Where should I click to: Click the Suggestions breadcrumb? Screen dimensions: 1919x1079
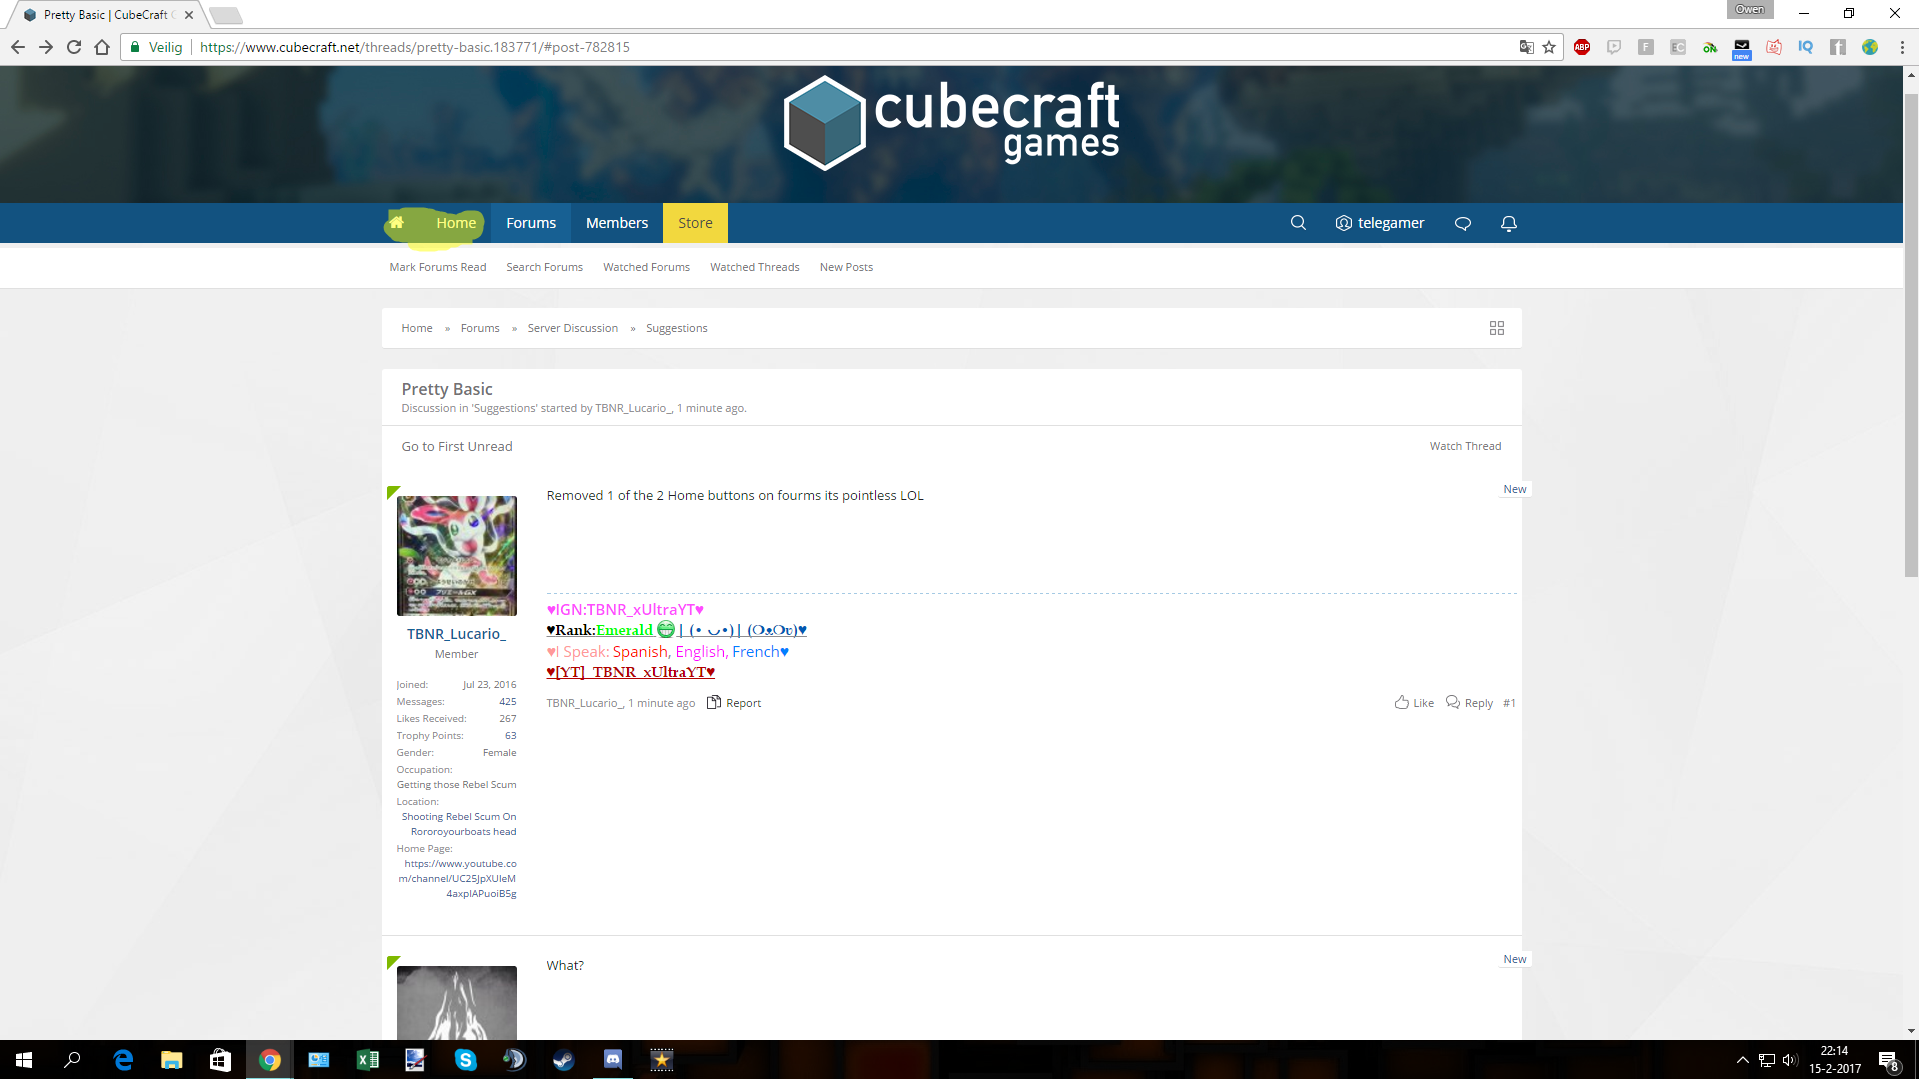click(x=676, y=328)
